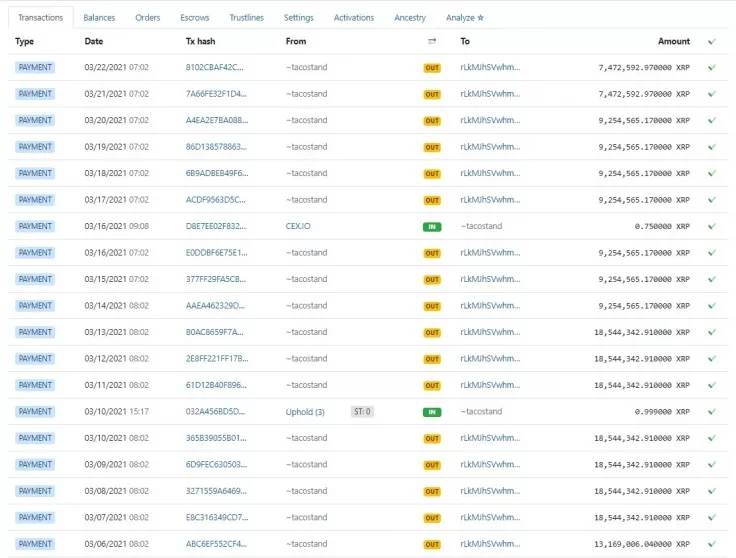Image resolution: width=736 pixels, height=558 pixels.
Task: Click the 13,169,006.040000 XRP amount
Action: [642, 544]
